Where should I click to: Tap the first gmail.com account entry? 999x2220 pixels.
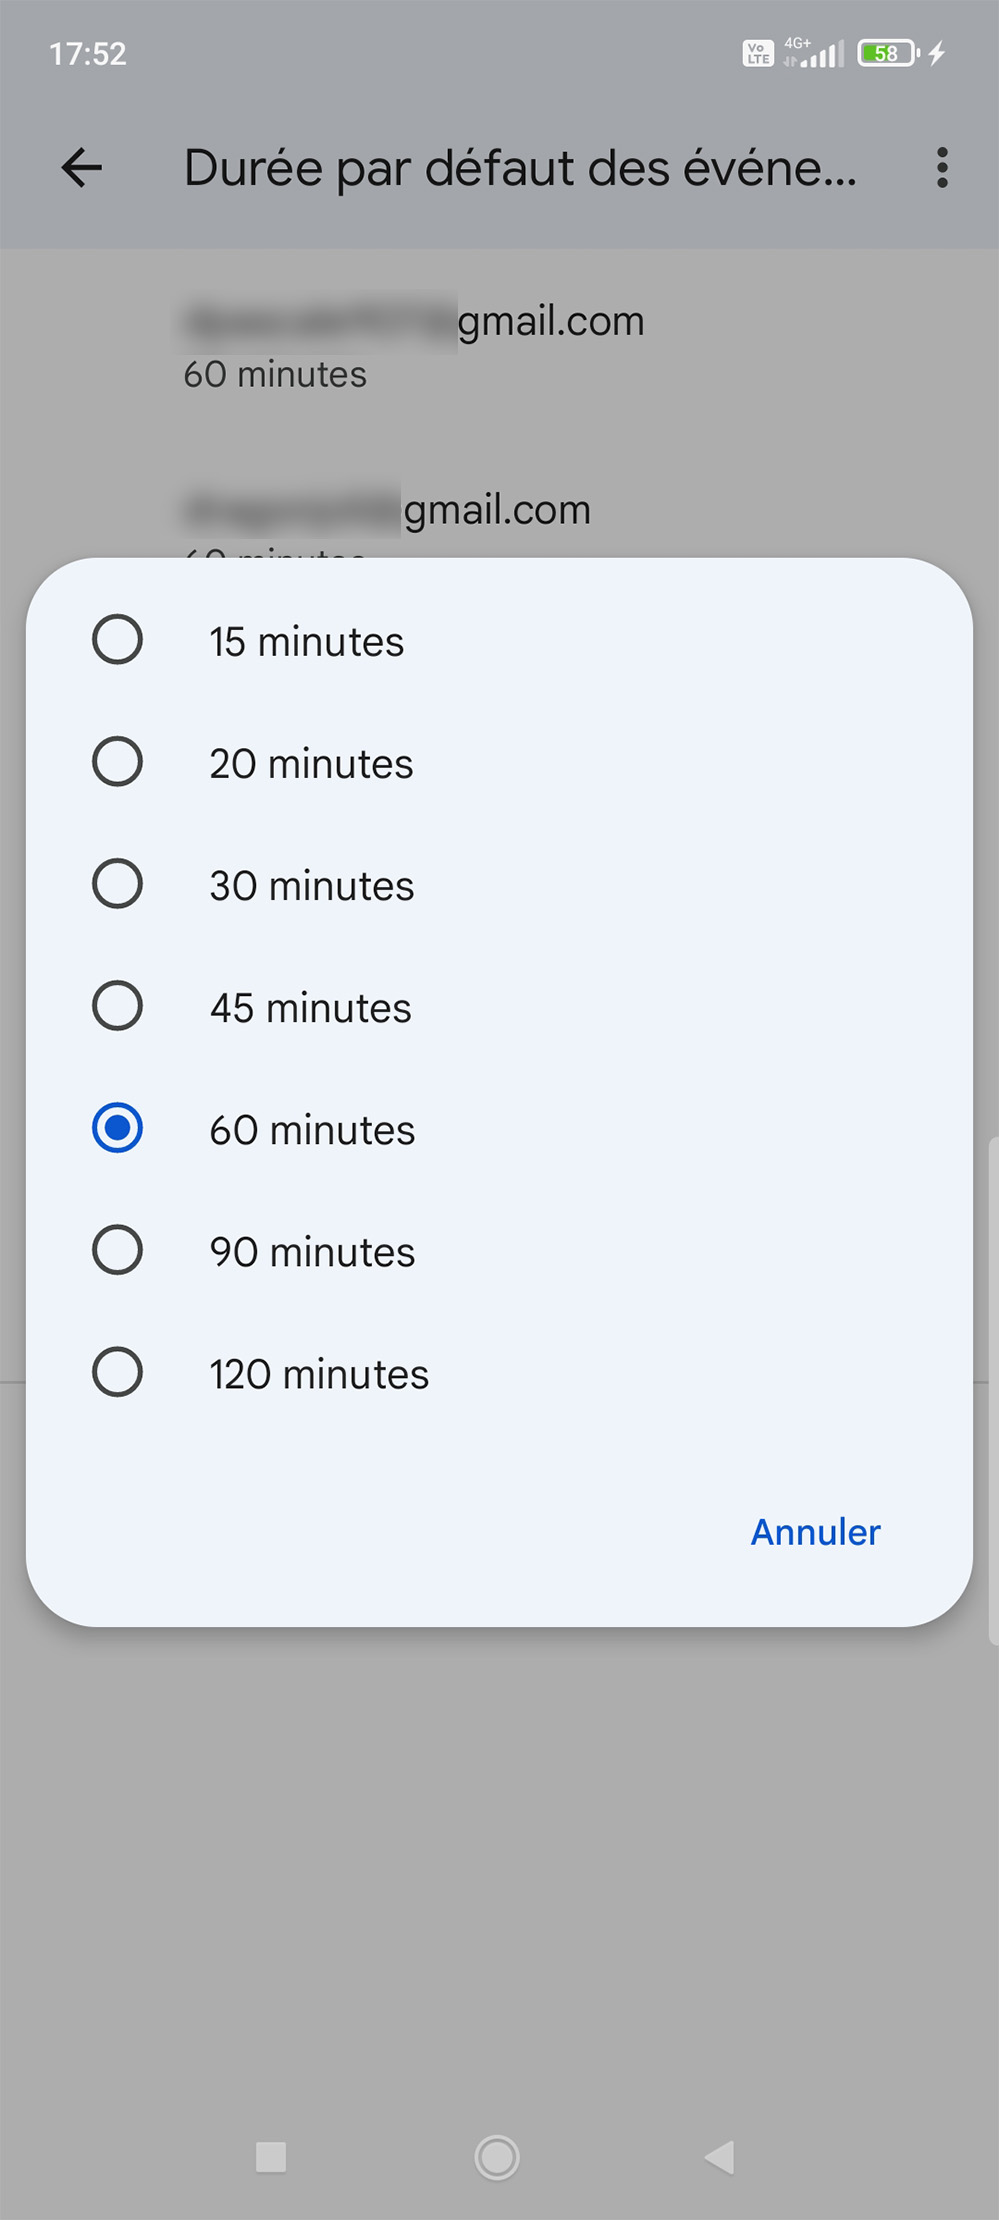pyautogui.click(x=414, y=343)
